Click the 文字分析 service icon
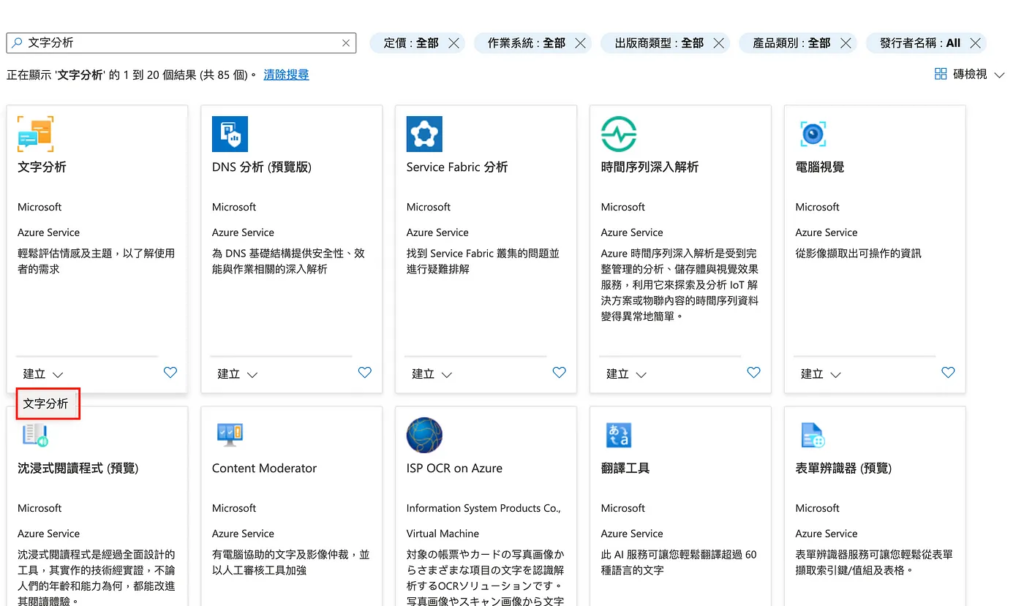This screenshot has width=1024, height=606. 35,134
